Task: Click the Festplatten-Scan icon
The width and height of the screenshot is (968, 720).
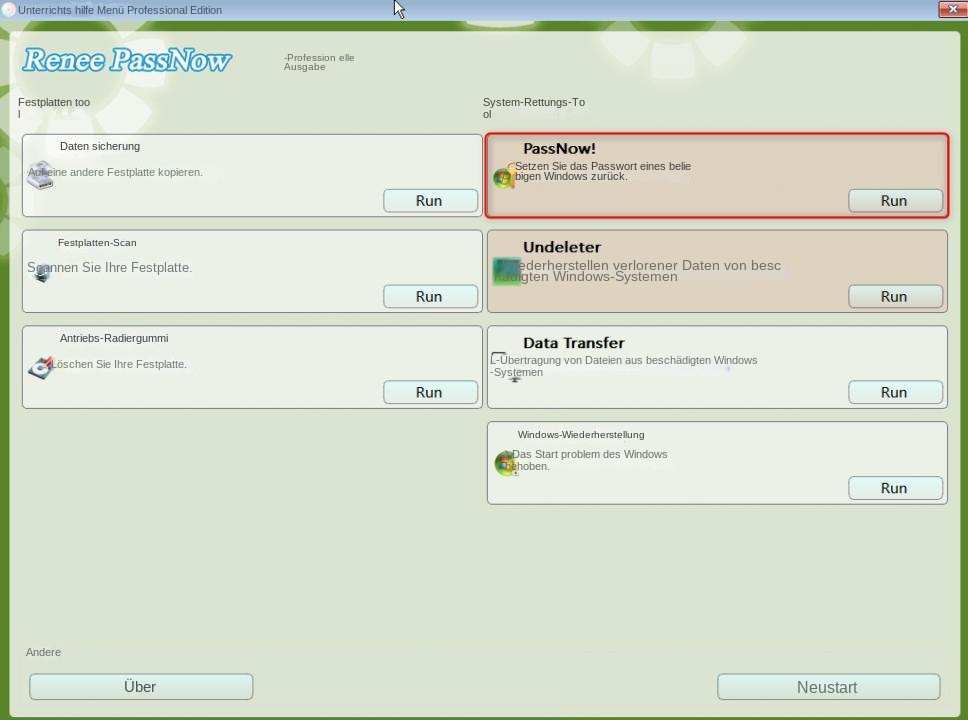Action: tap(41, 271)
